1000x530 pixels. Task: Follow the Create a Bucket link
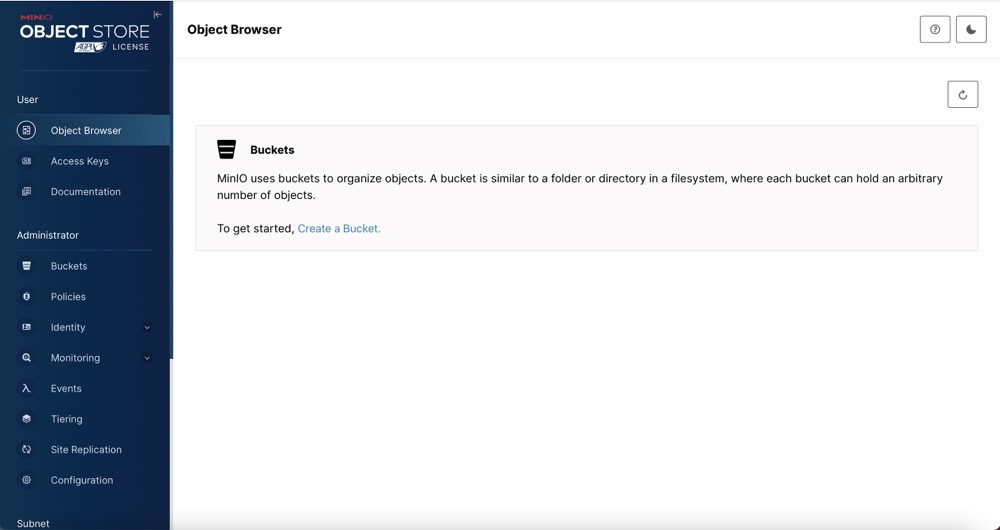[x=339, y=228]
